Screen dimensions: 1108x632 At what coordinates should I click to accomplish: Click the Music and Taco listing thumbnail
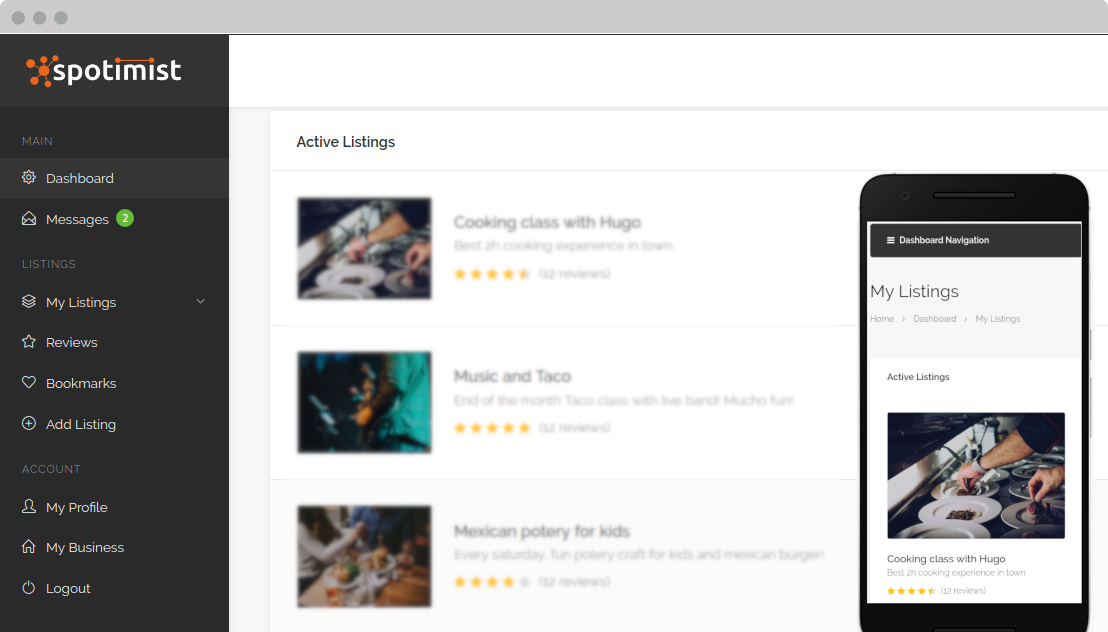click(x=364, y=402)
